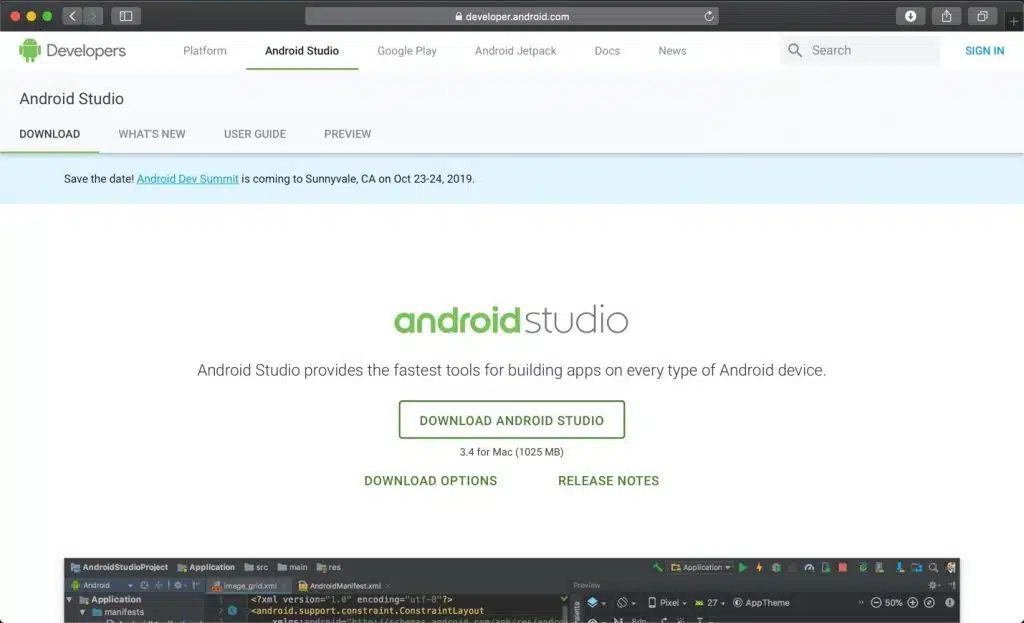The height and width of the screenshot is (623, 1024).
Task: Open the Android Dev Summit link
Action: click(187, 178)
